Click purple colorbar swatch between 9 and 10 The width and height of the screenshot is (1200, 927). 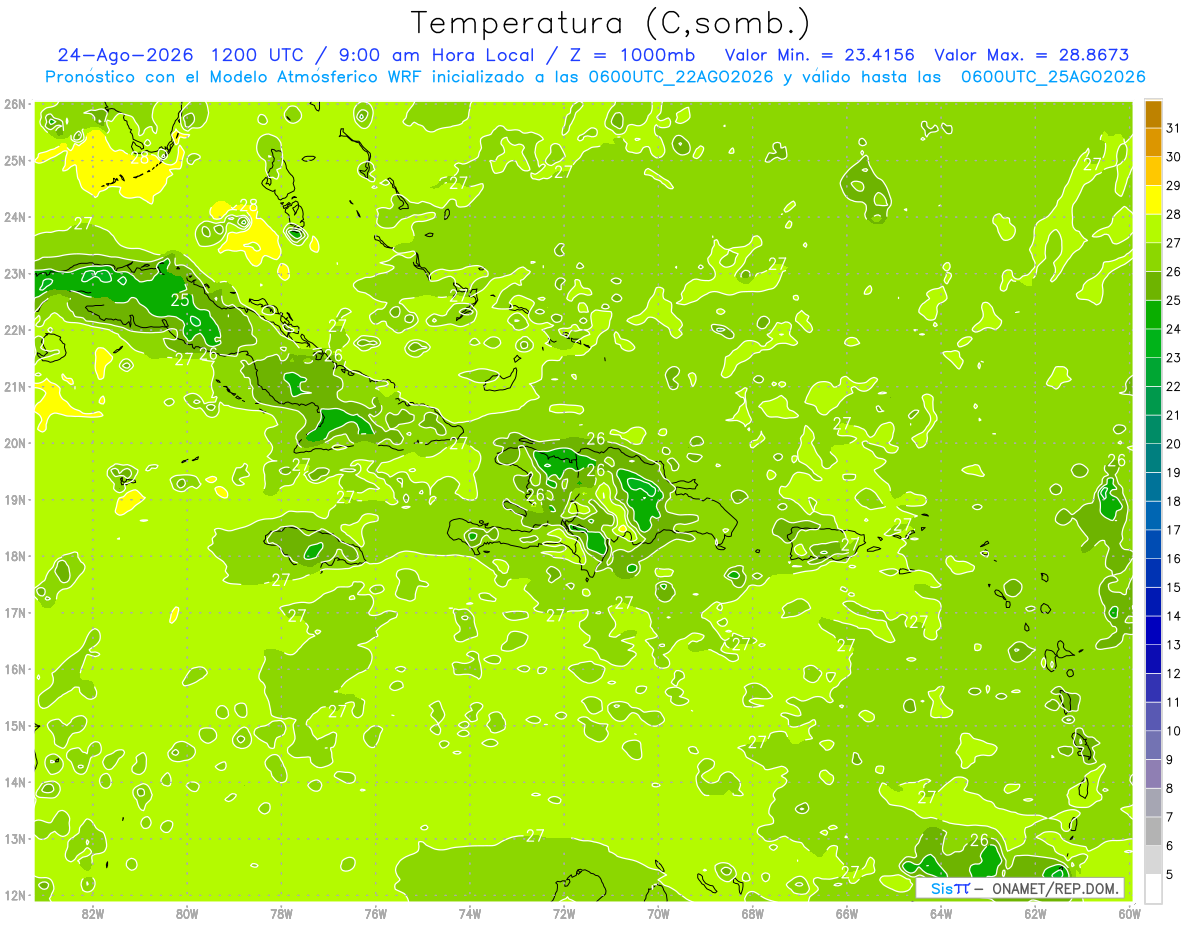(x=1154, y=745)
